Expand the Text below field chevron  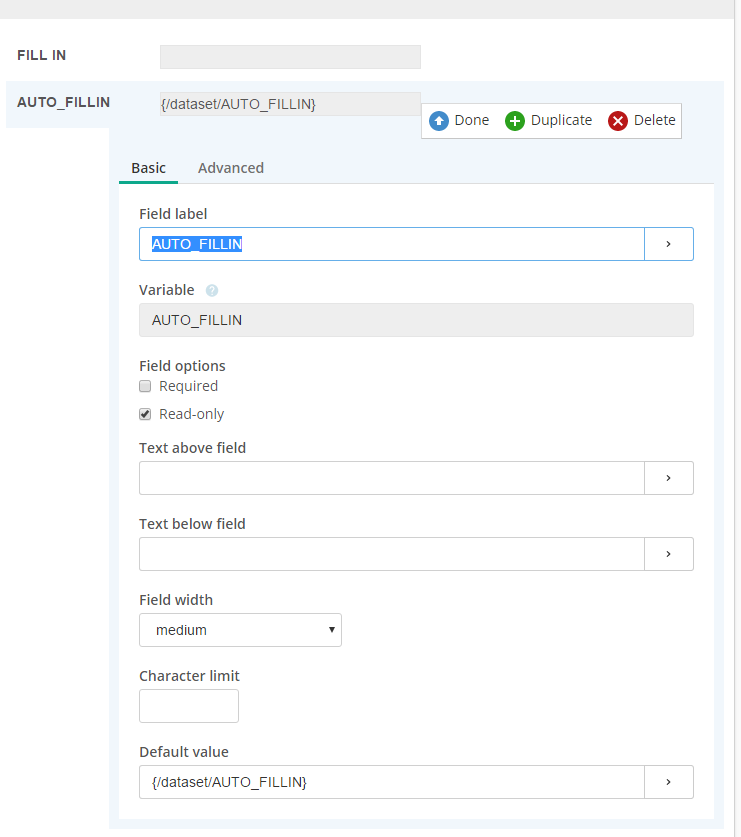(x=669, y=554)
